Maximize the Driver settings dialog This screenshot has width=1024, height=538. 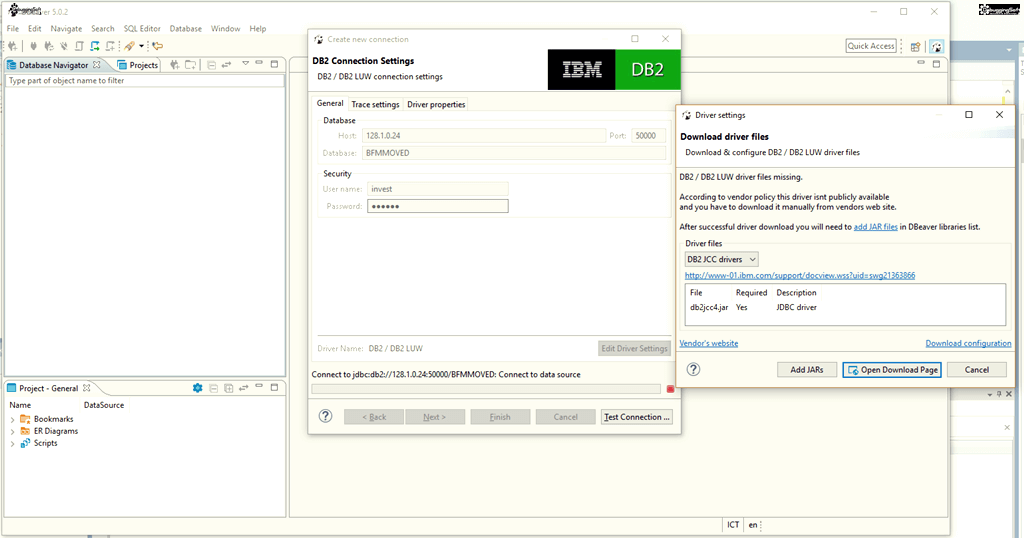968,115
